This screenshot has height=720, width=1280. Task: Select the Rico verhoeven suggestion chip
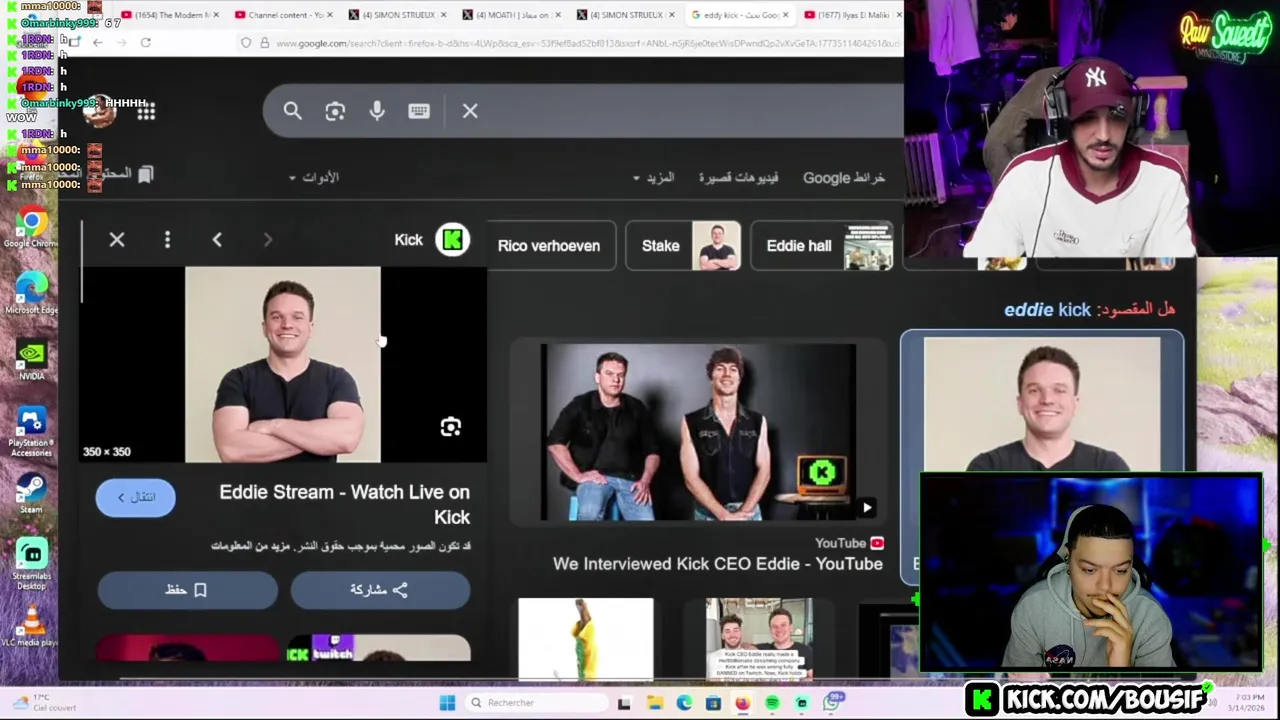(x=552, y=246)
